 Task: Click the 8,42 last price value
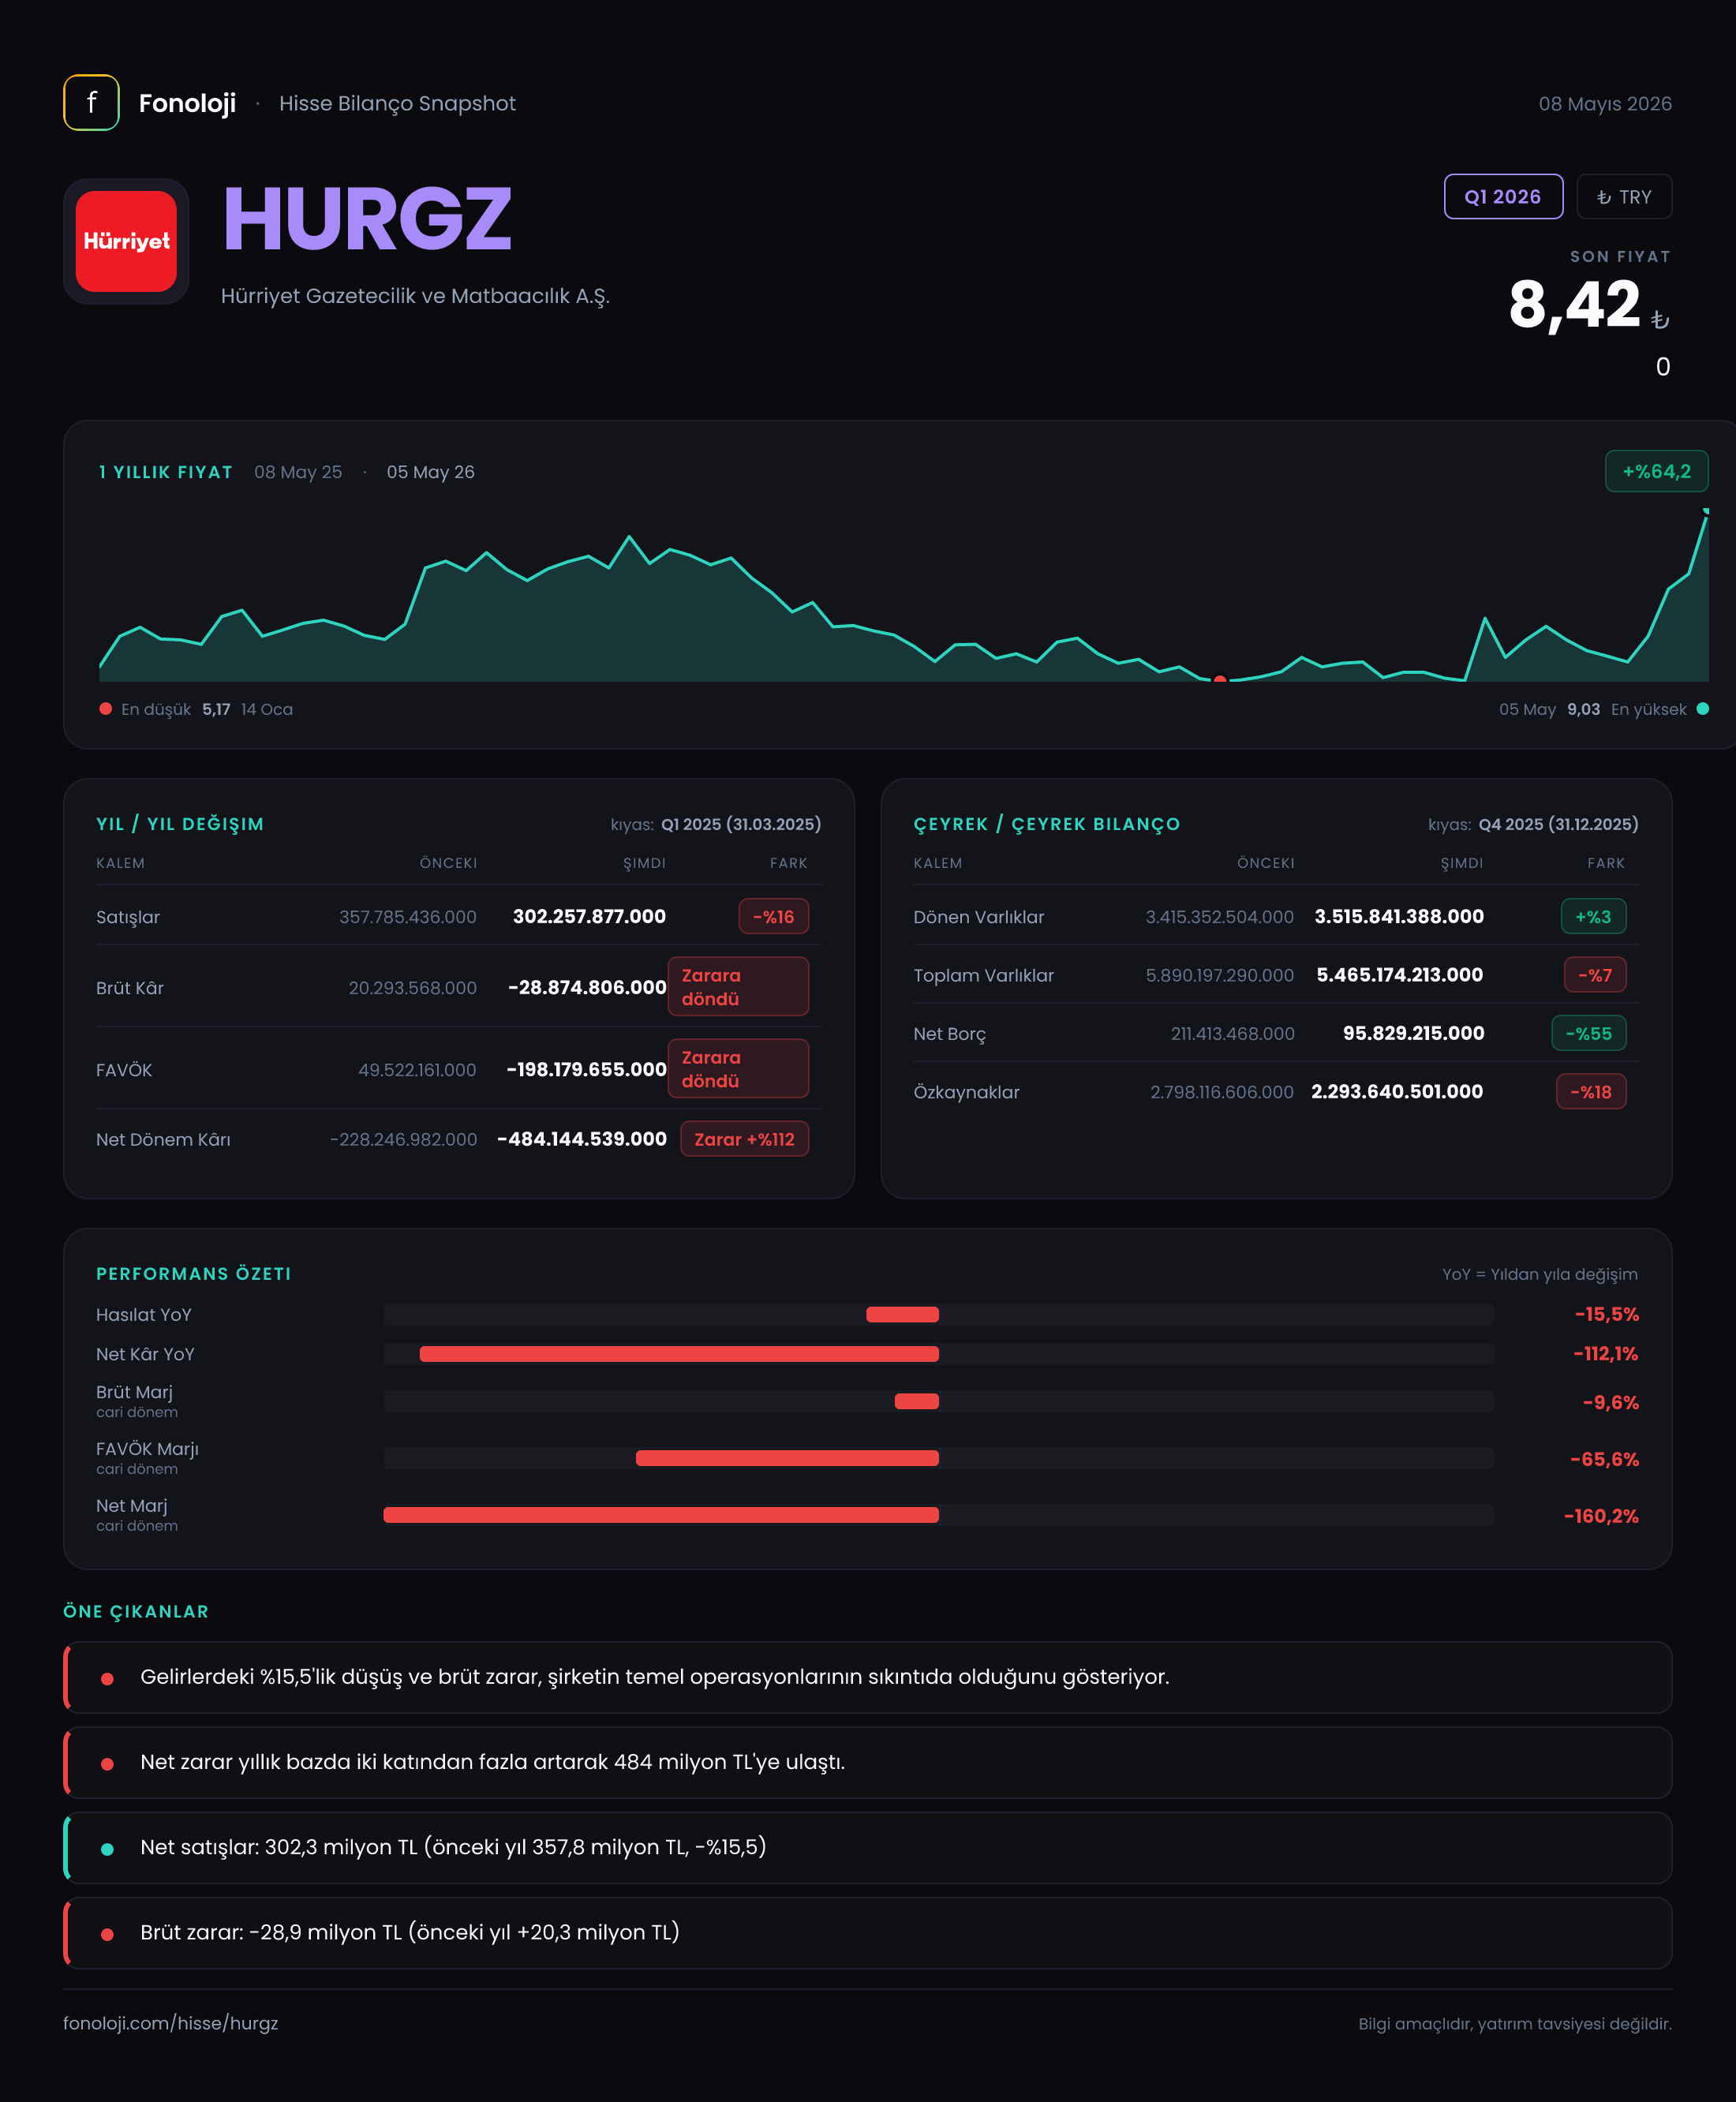coord(1574,305)
